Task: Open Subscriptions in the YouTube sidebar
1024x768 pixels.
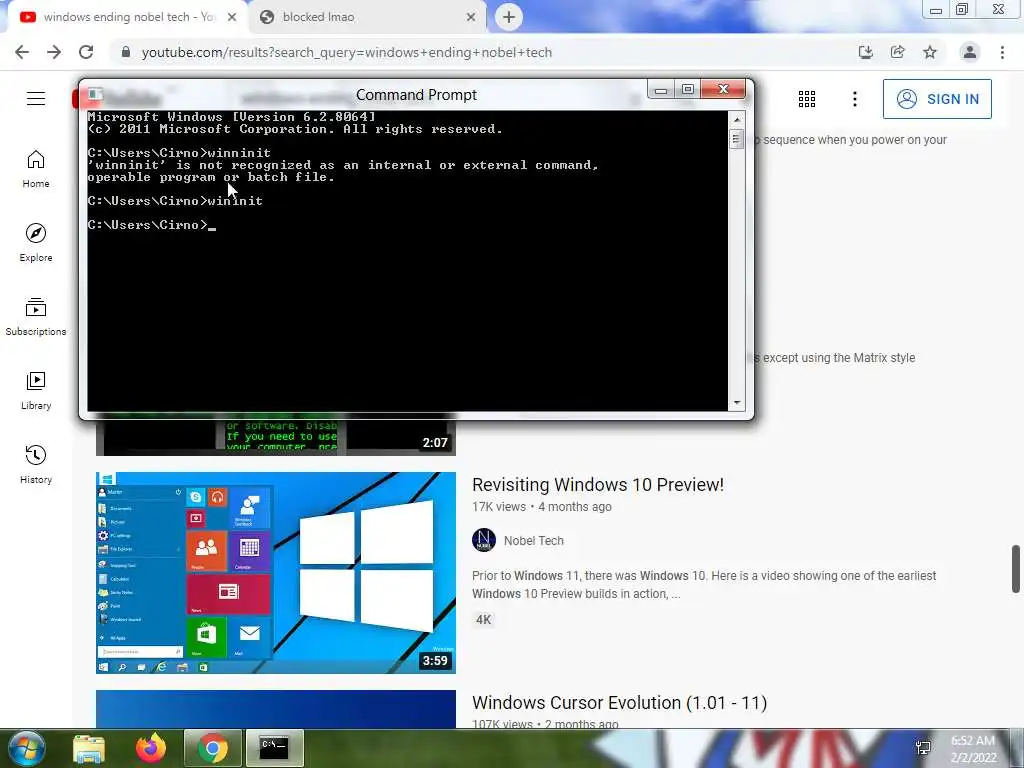Action: 36,316
